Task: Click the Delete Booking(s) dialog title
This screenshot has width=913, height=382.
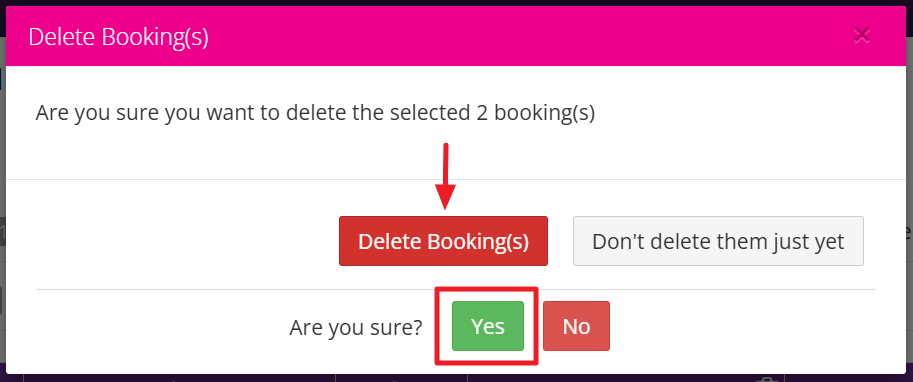Action: [118, 38]
